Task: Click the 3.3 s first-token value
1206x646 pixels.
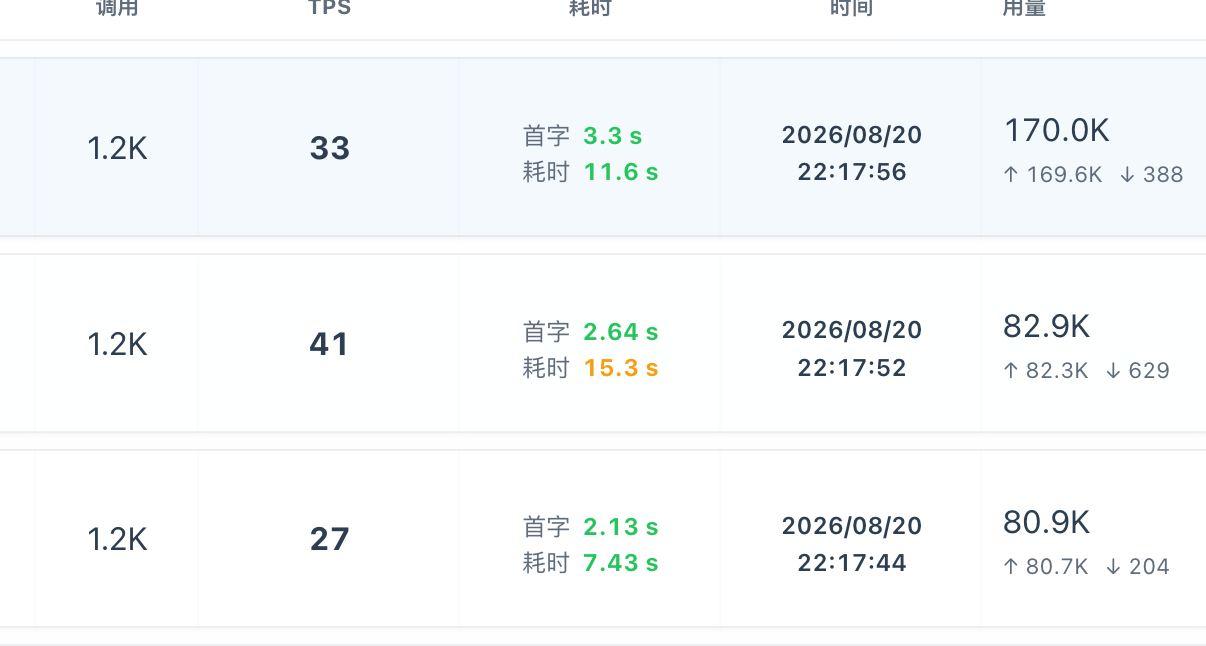Action: click(613, 135)
